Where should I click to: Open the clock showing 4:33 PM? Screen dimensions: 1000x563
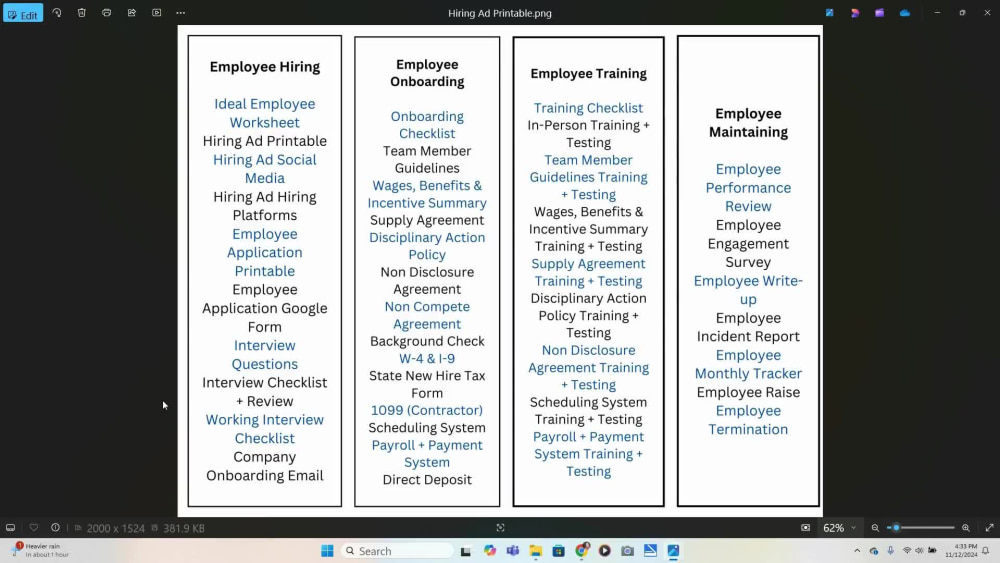961,550
